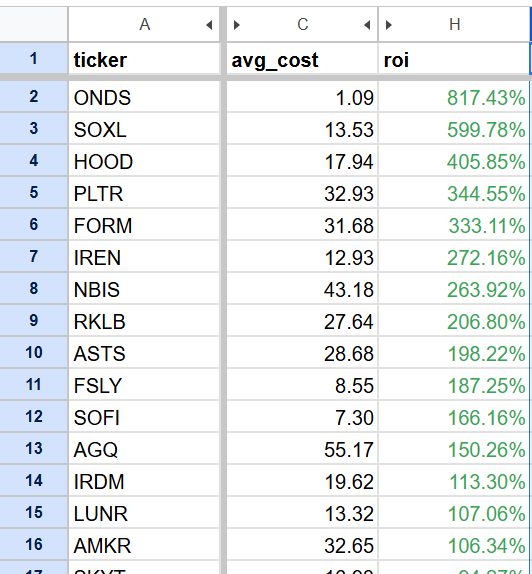Select column C header
The width and height of the screenshot is (532, 574).
(x=302, y=25)
